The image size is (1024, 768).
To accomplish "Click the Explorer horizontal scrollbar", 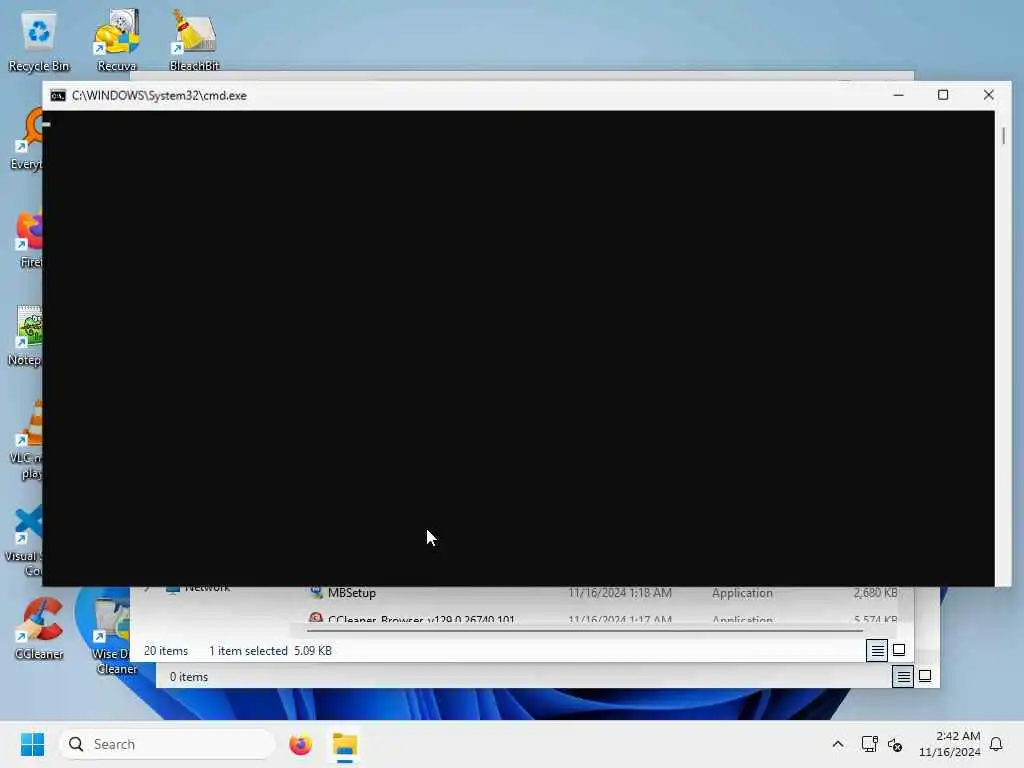I will click(x=584, y=631).
